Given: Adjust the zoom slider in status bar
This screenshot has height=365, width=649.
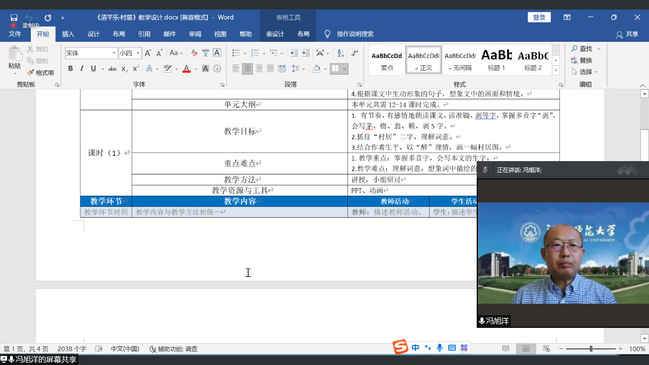Looking at the screenshot, I should 591,349.
